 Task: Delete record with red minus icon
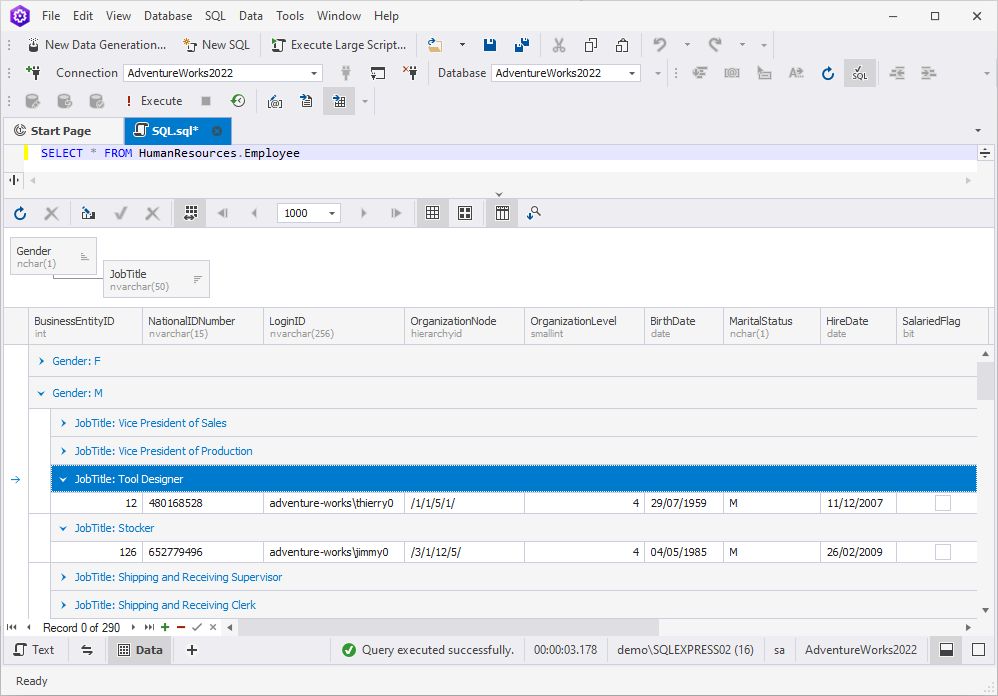tap(181, 627)
